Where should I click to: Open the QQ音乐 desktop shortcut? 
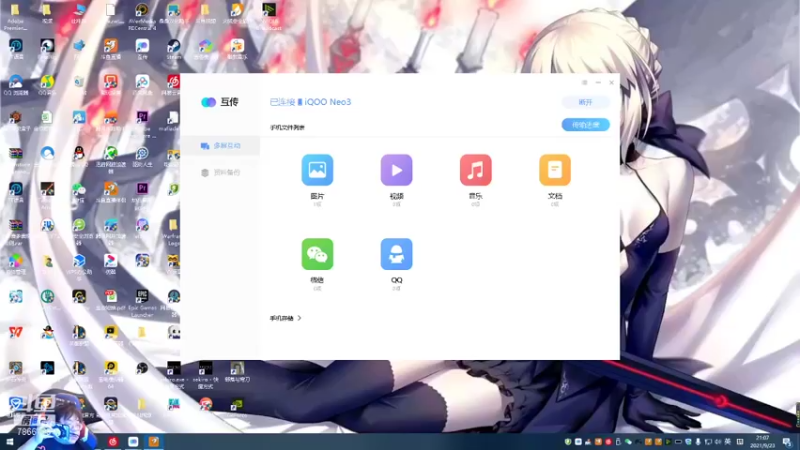coord(47,85)
